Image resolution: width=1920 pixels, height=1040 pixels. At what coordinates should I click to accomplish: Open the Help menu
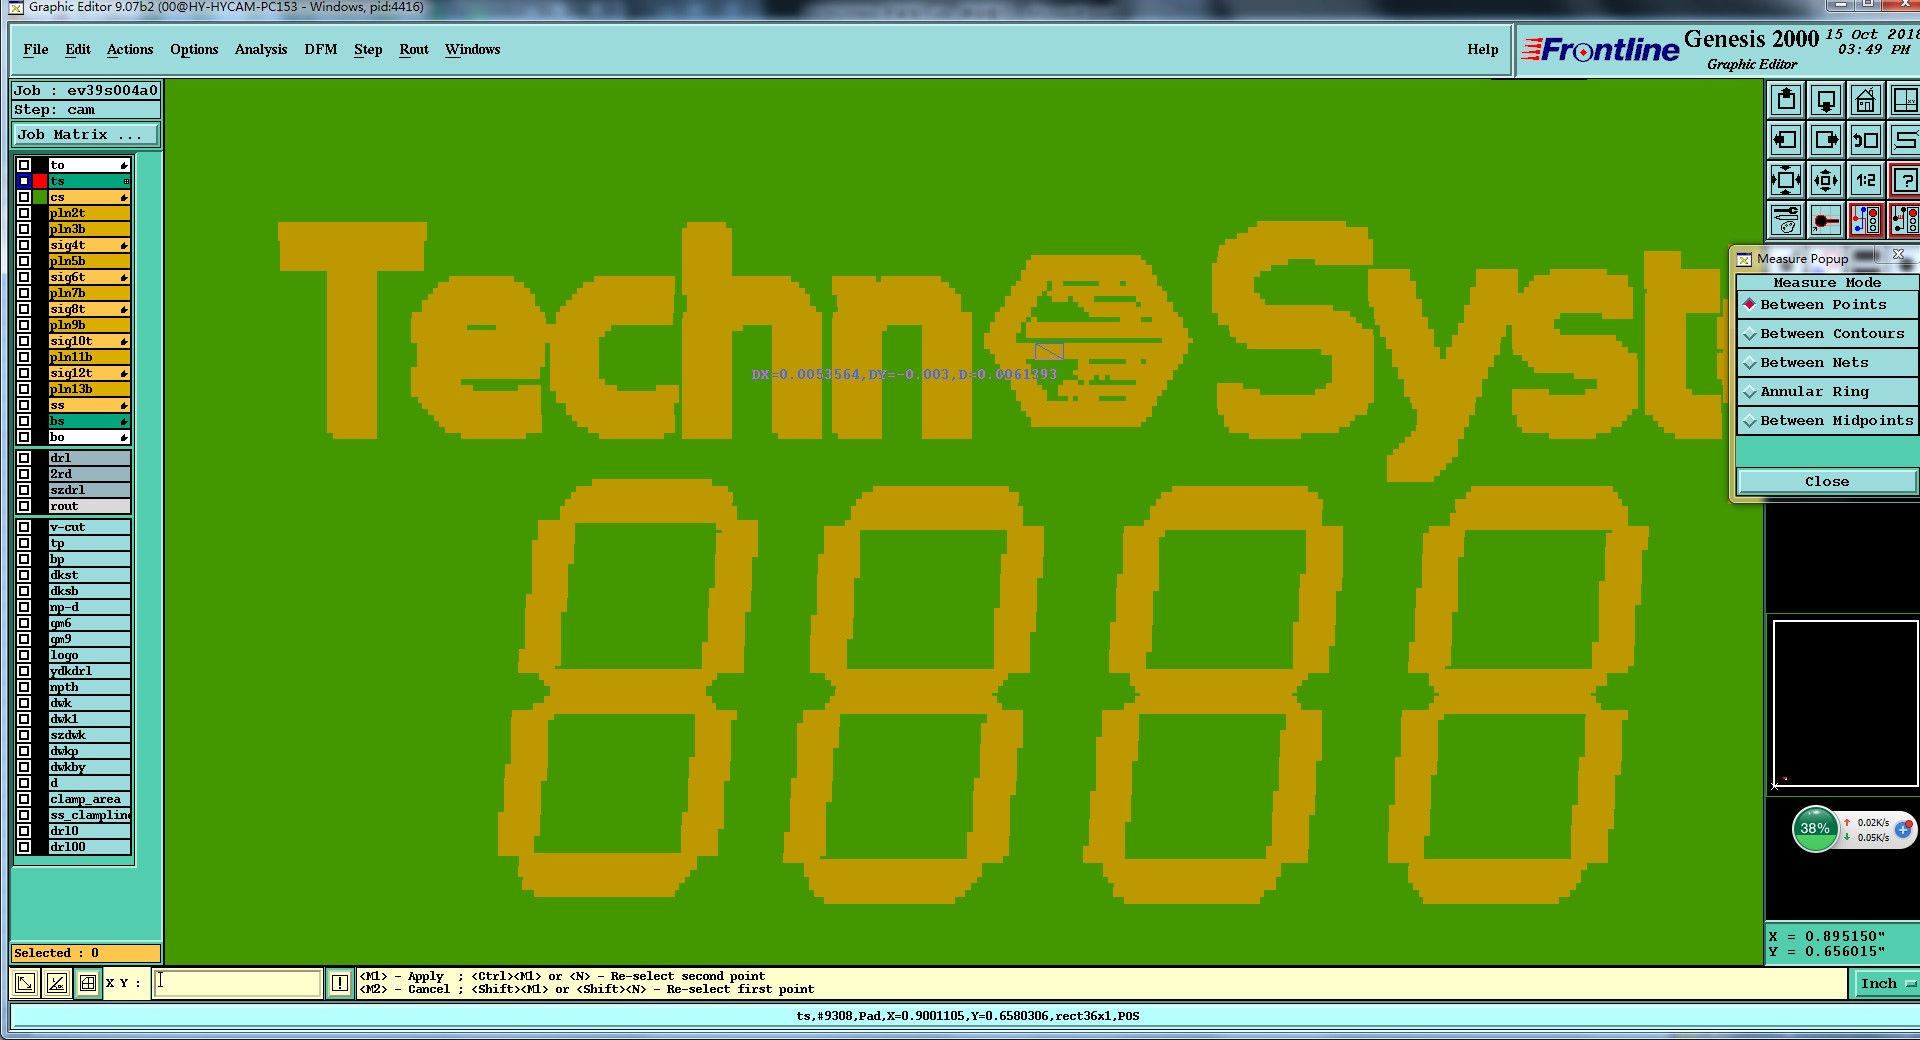1483,50
